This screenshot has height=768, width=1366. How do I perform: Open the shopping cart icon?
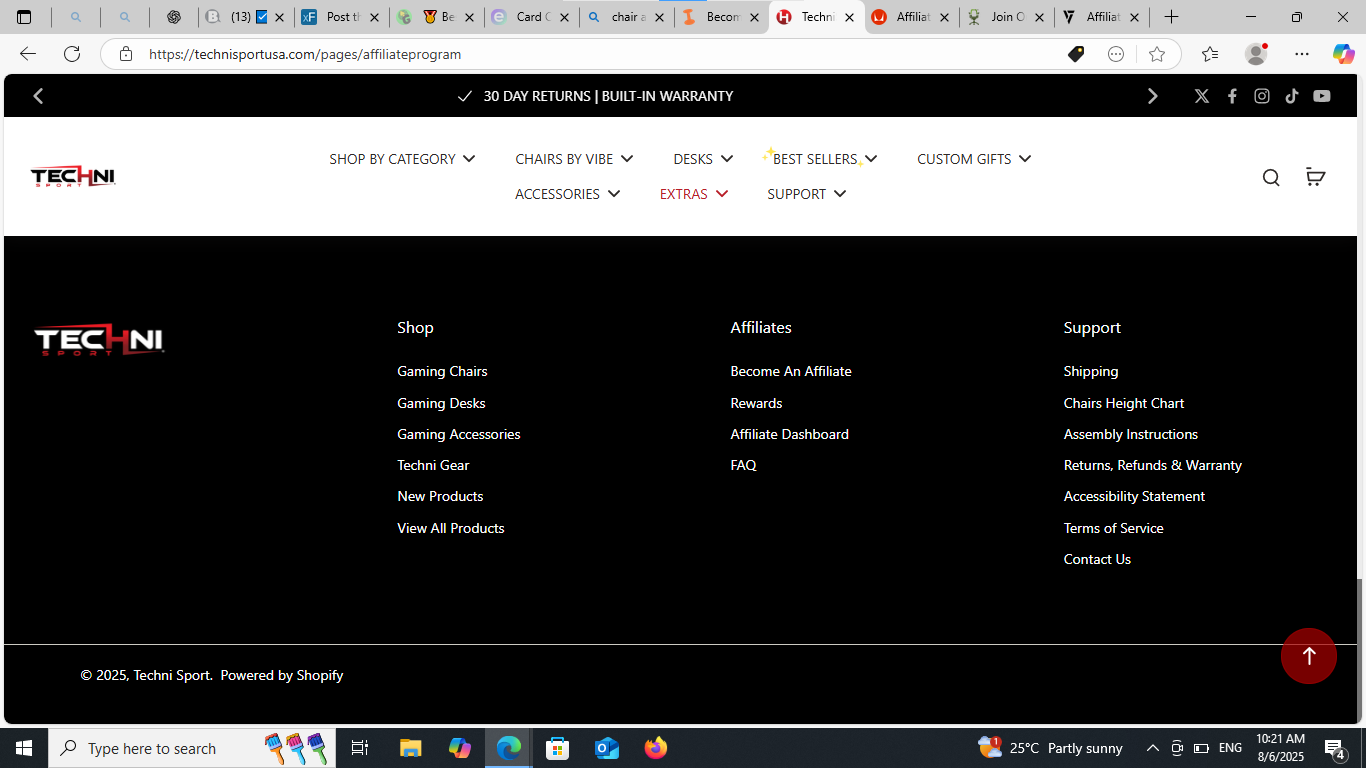[1315, 177]
